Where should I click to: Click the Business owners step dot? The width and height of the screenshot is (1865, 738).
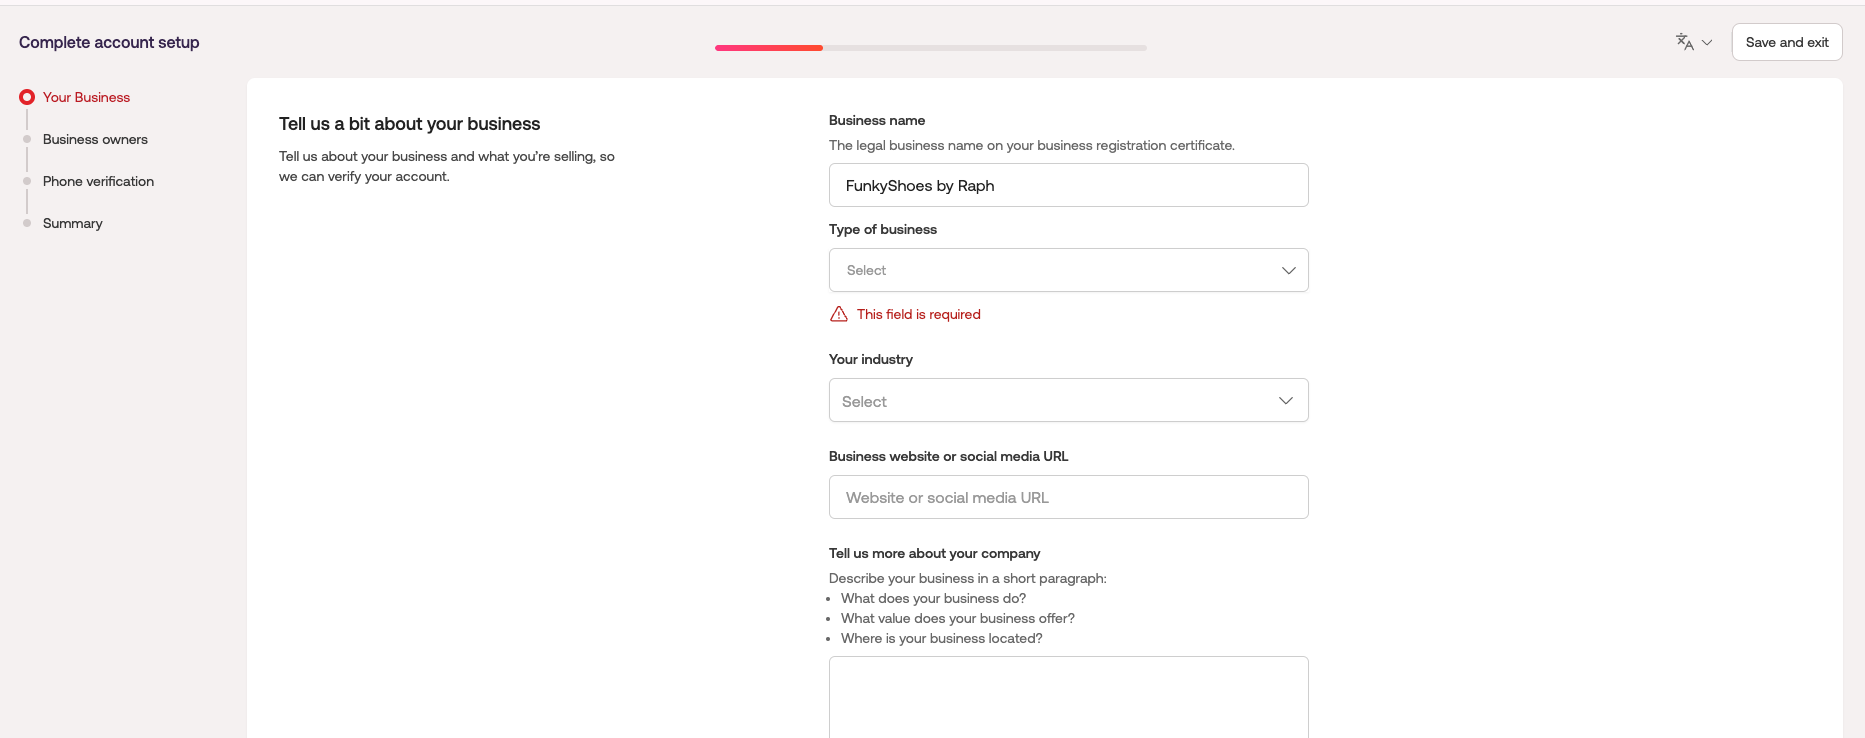[x=27, y=139]
